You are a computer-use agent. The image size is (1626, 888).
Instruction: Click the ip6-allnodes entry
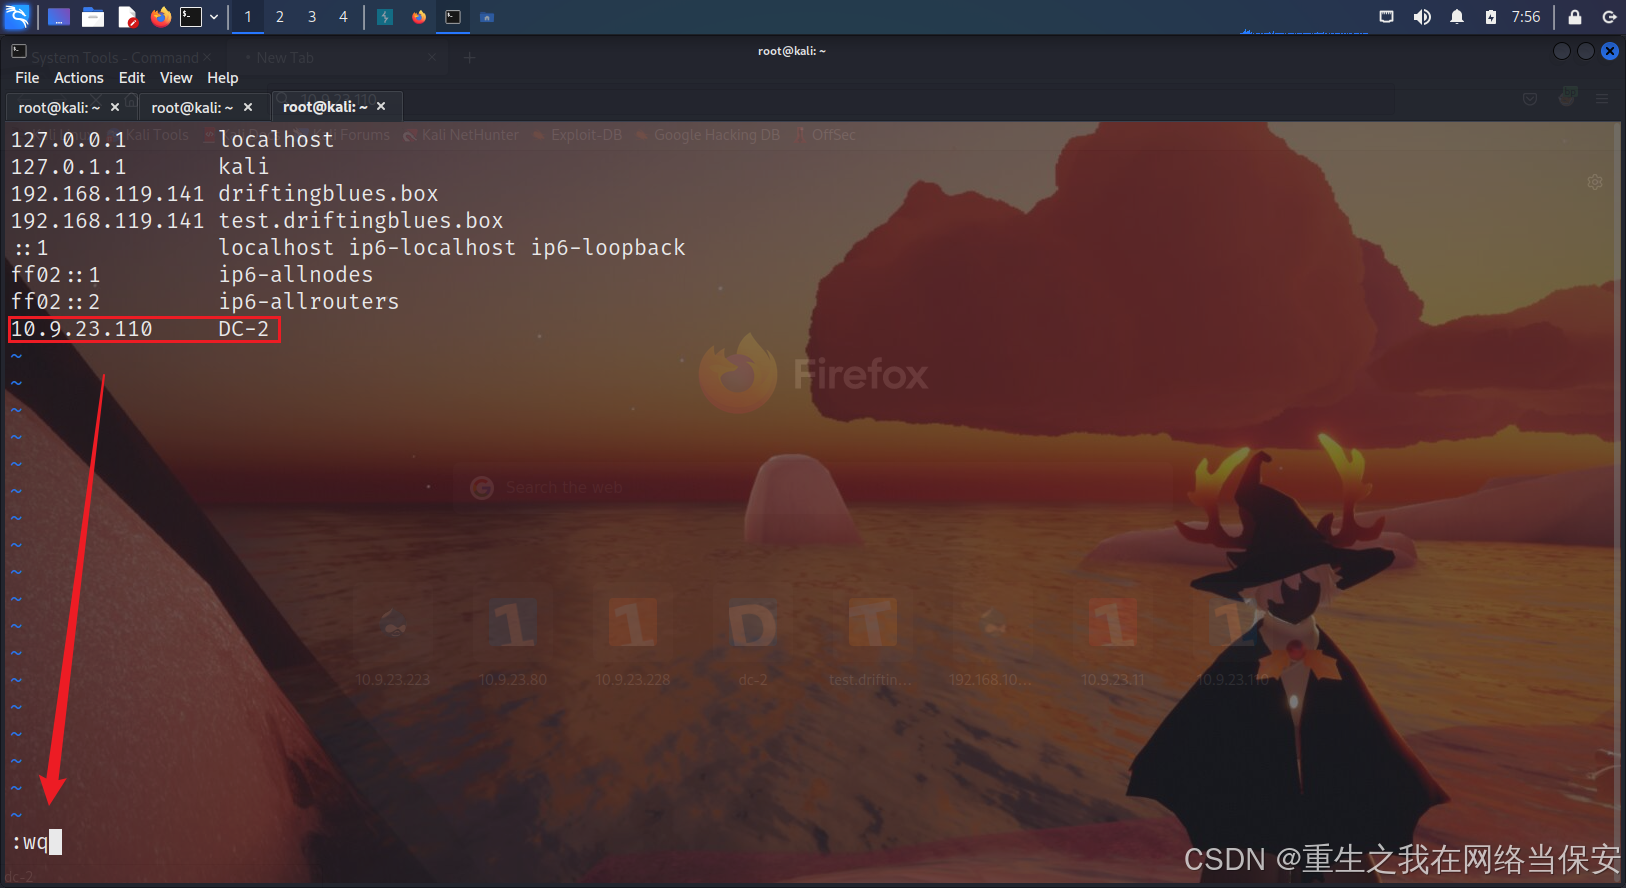coord(296,275)
